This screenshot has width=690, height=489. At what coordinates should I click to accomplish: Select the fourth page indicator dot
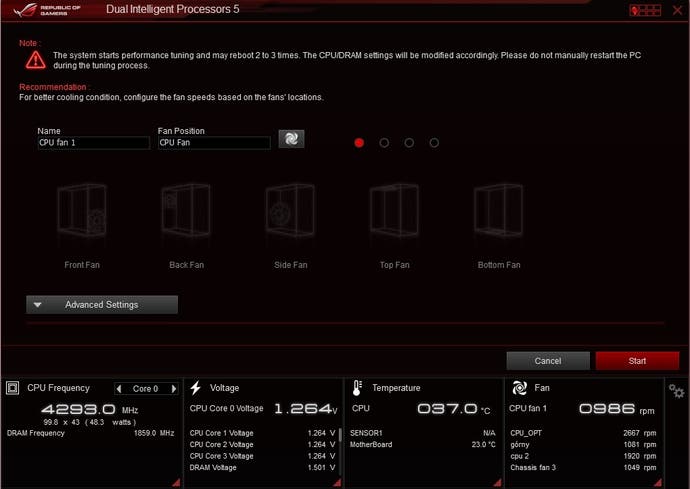pyautogui.click(x=434, y=143)
